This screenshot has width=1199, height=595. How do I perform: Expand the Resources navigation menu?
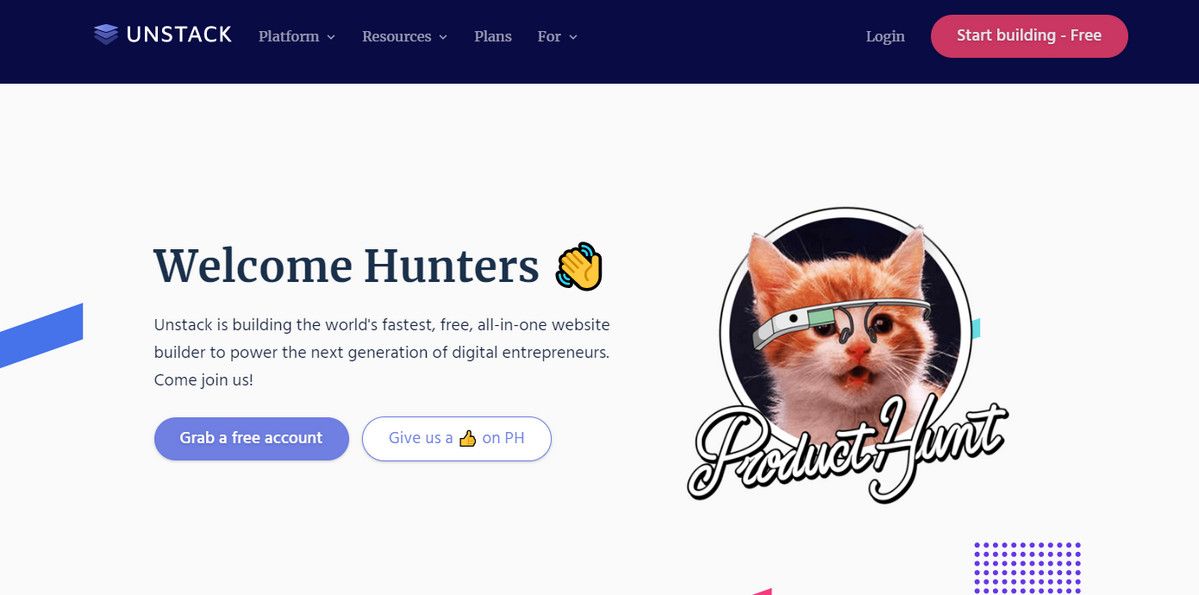405,36
